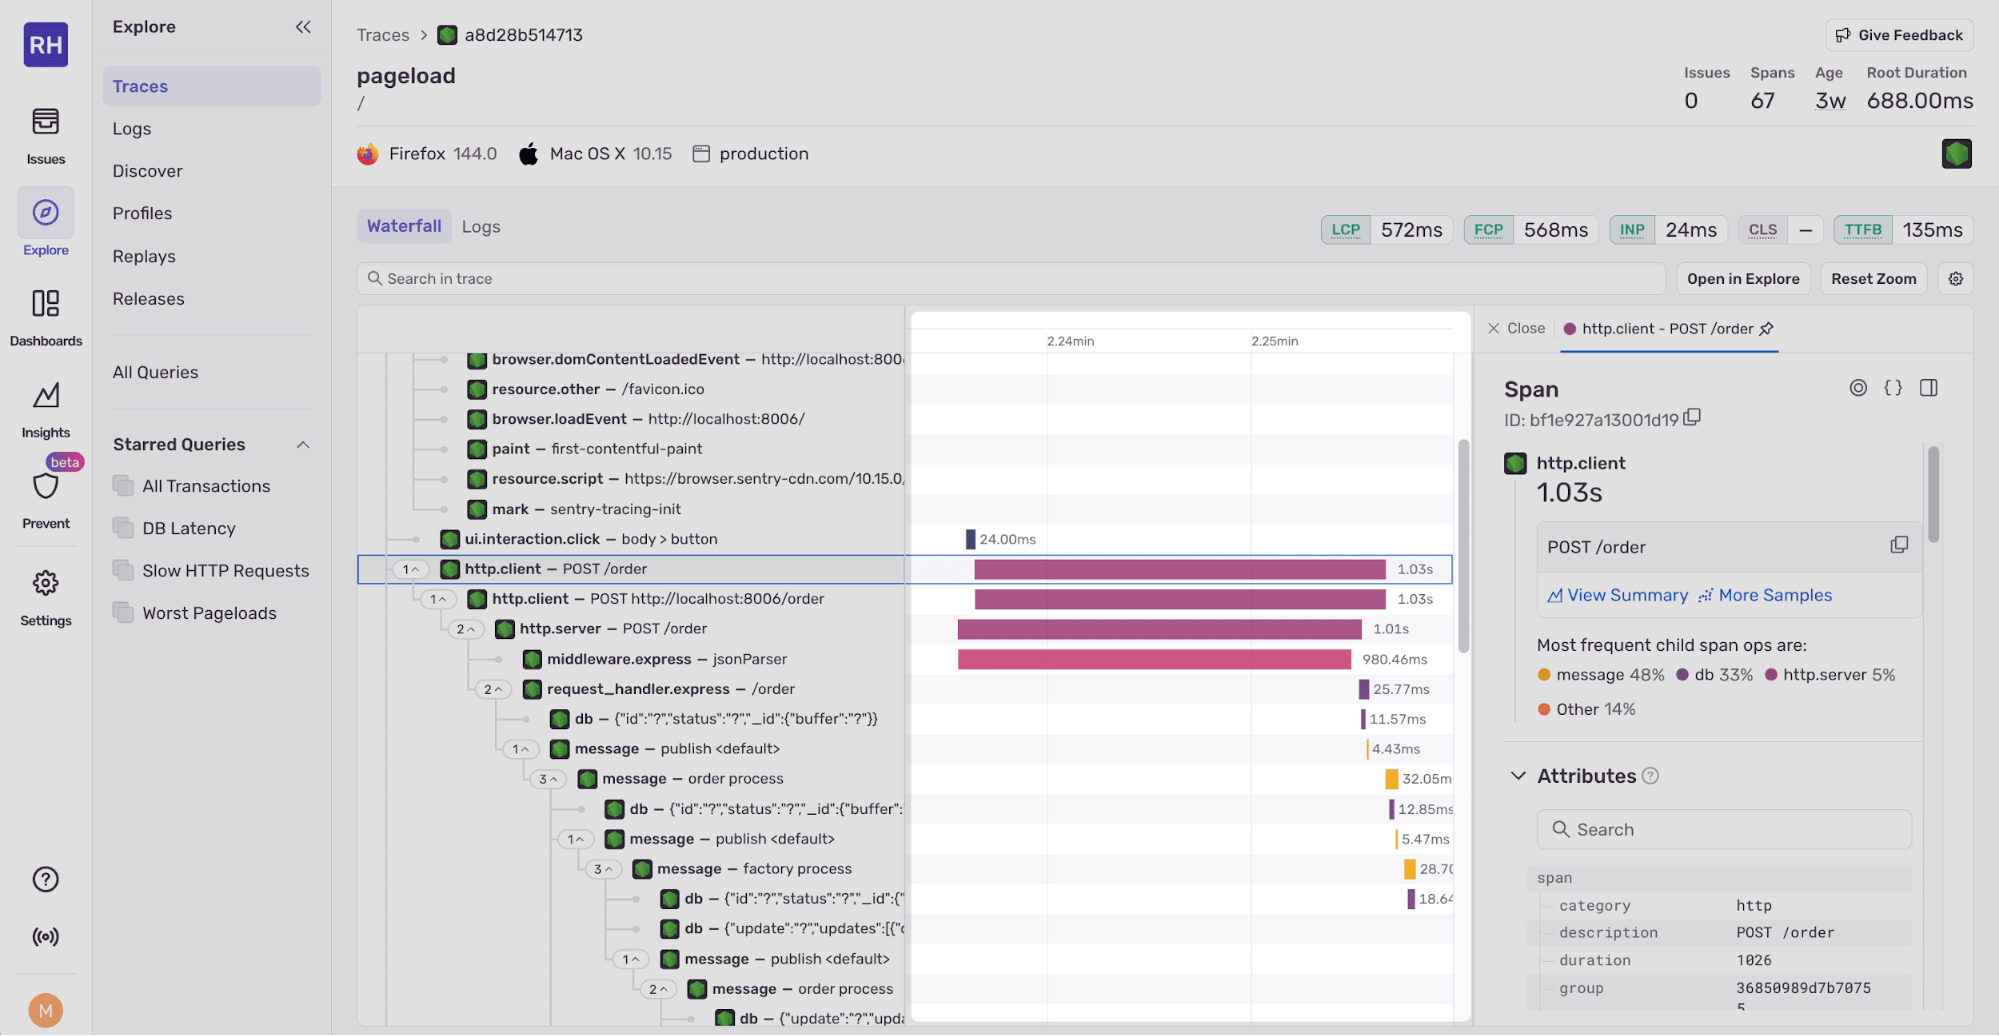1999x1036 pixels.
Task: Copy the span ID with copy icon
Action: click(x=1691, y=418)
